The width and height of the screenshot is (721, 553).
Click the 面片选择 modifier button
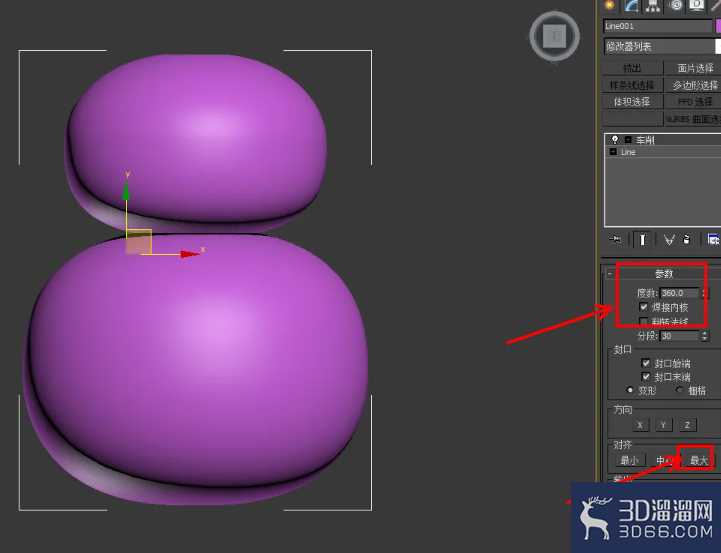click(x=693, y=68)
